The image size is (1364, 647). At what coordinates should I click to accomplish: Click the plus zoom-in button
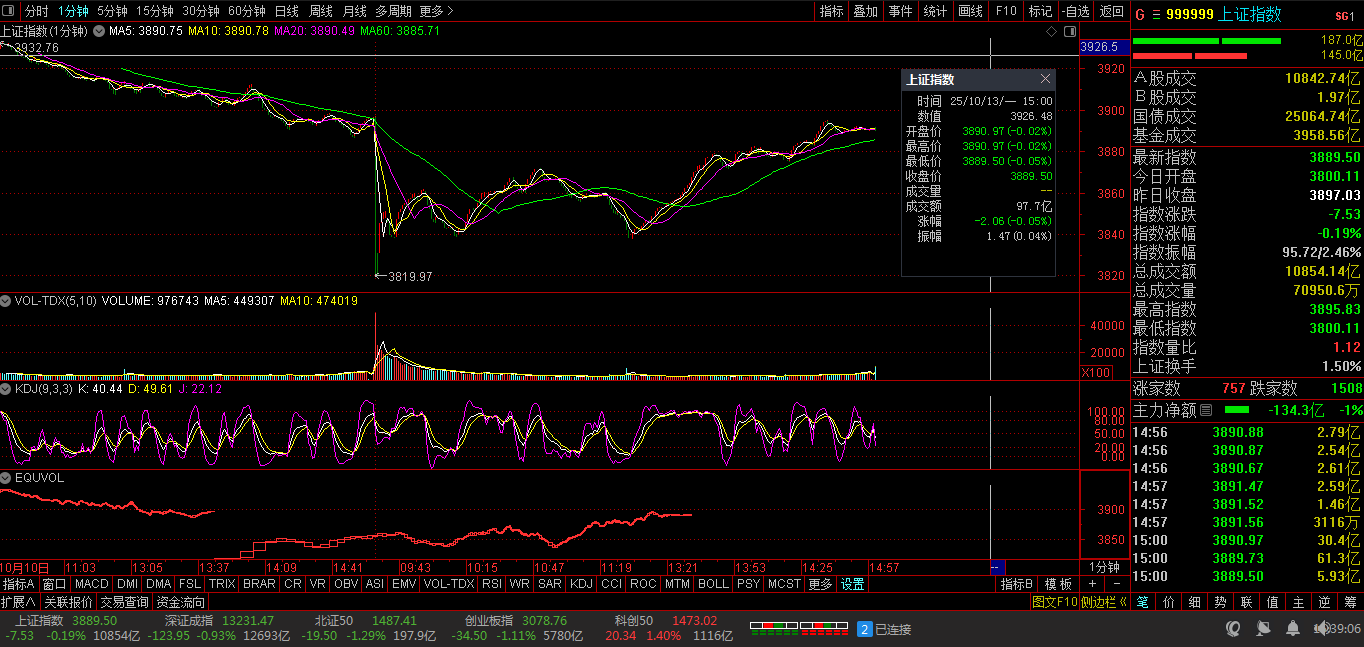[x=1093, y=584]
